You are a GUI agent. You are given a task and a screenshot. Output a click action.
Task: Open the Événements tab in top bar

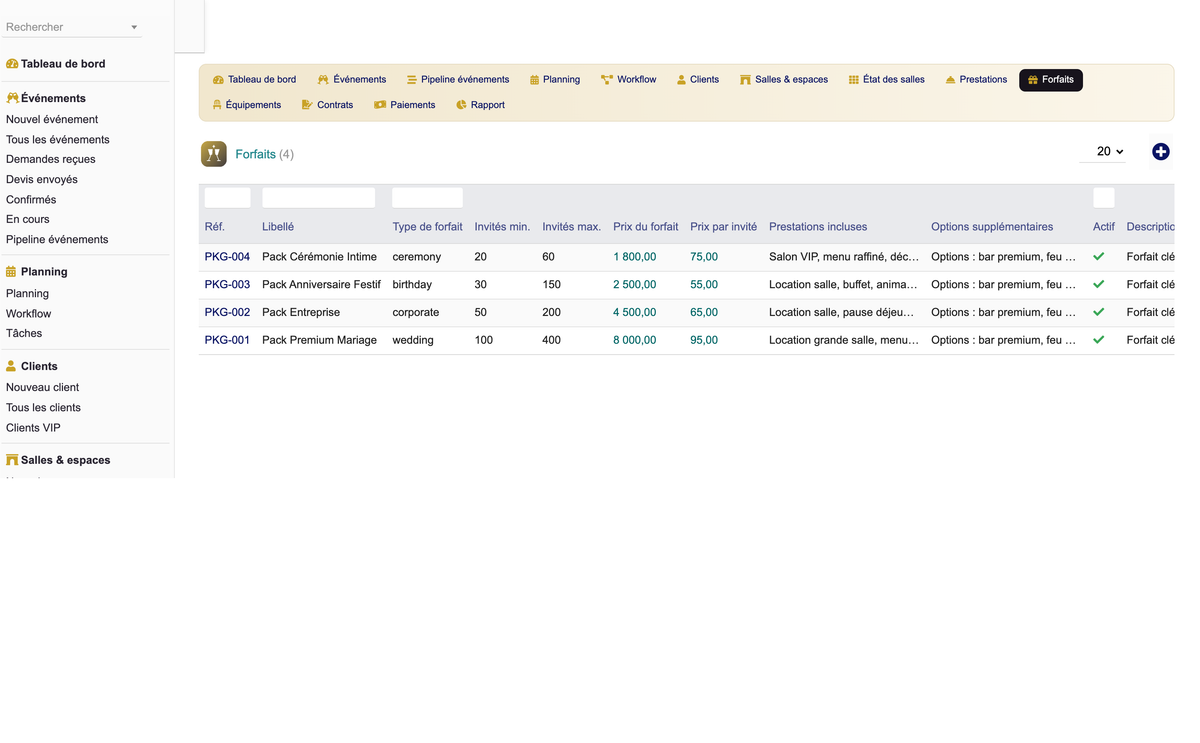(352, 80)
